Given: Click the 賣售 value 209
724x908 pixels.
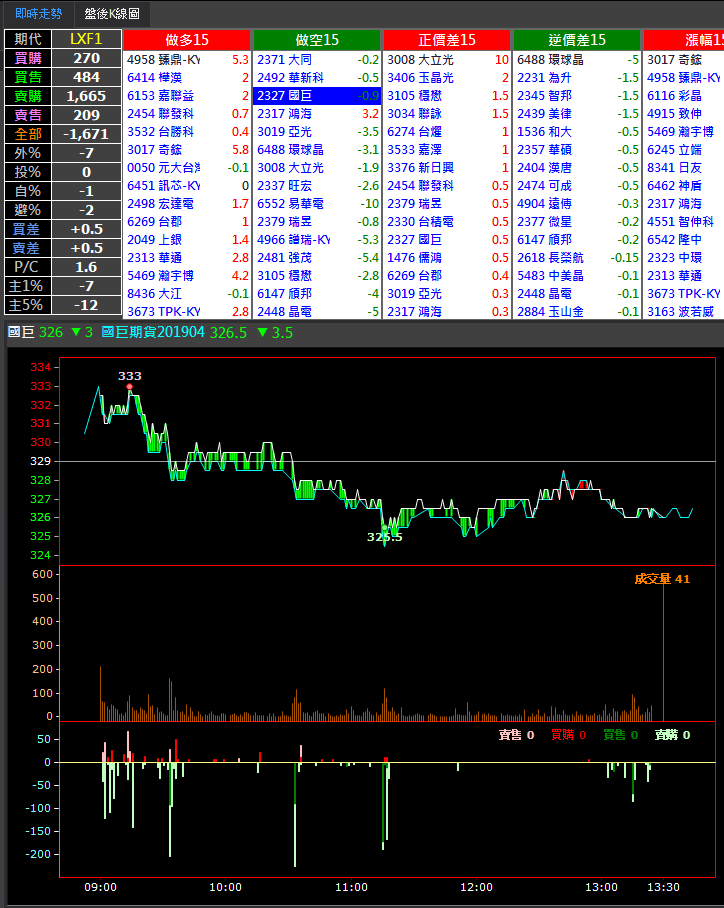Looking at the screenshot, I should click(x=86, y=115).
